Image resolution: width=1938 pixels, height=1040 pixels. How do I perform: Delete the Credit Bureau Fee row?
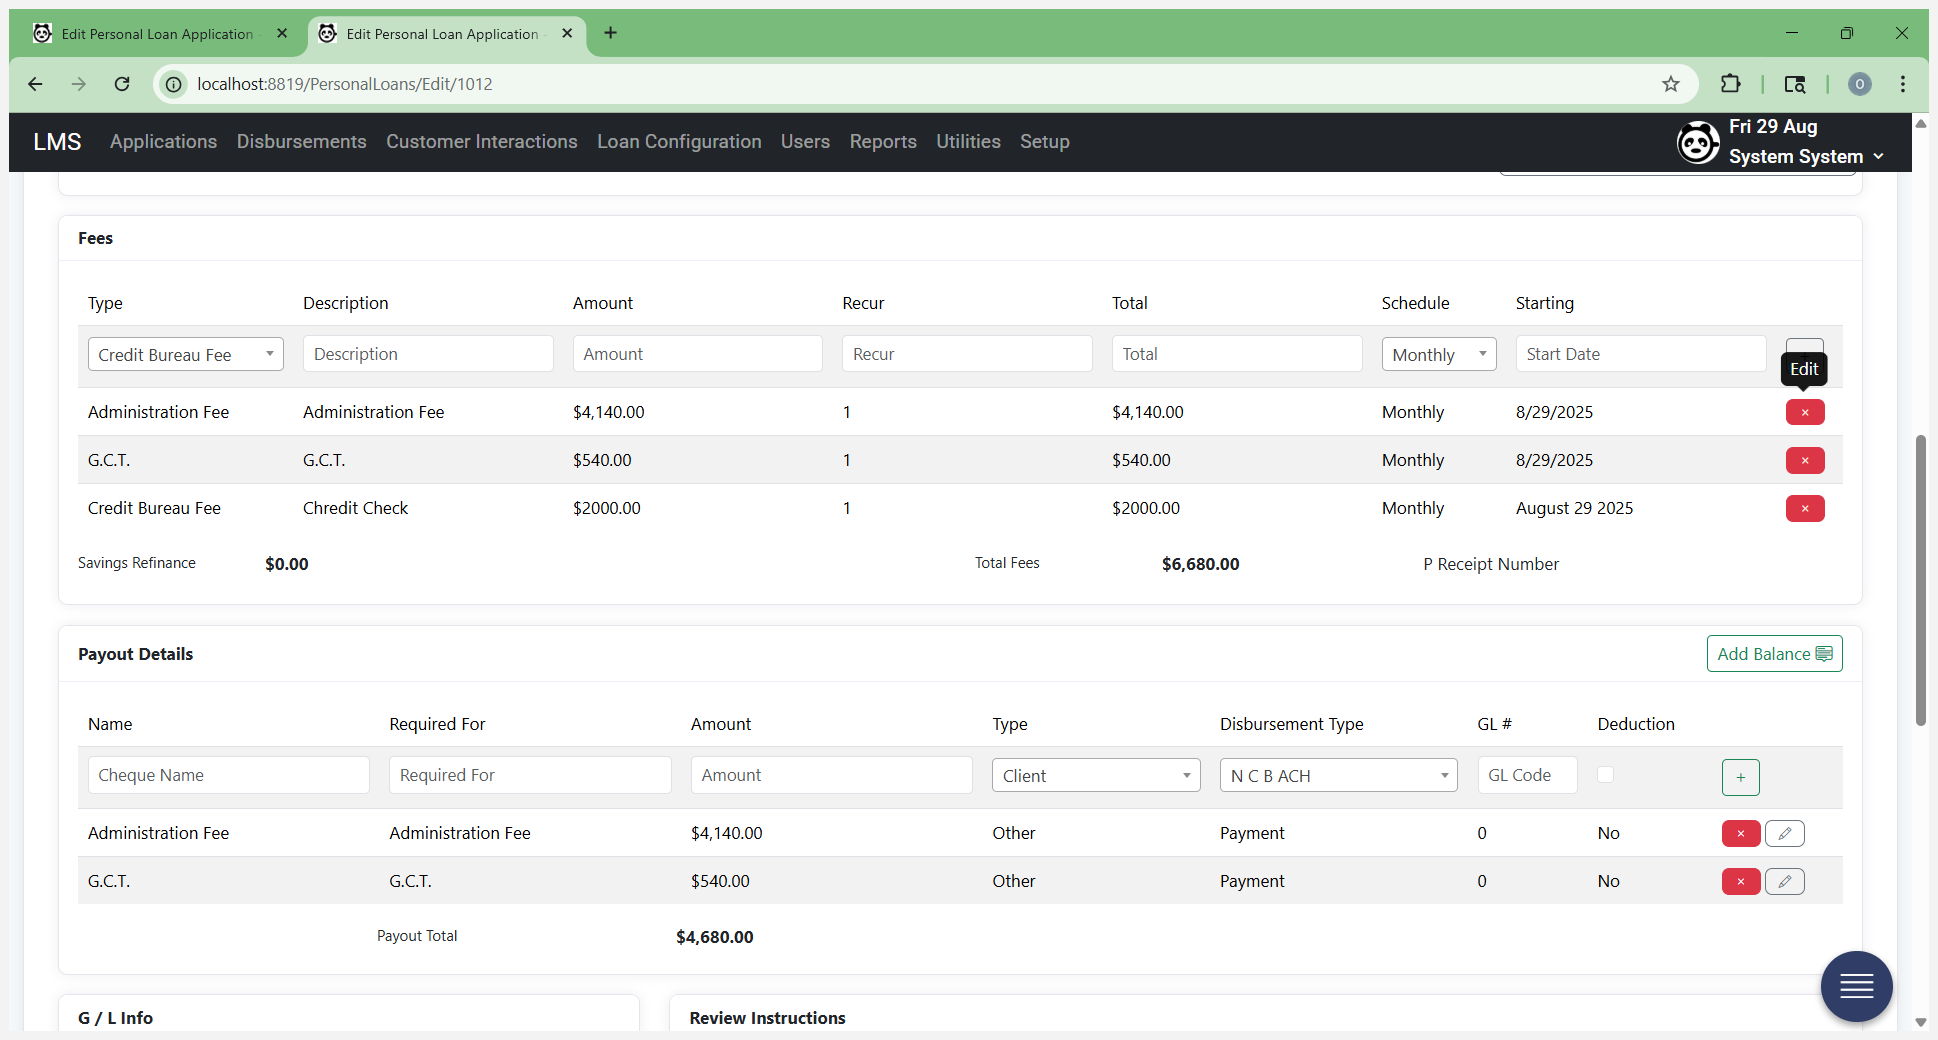click(x=1805, y=508)
